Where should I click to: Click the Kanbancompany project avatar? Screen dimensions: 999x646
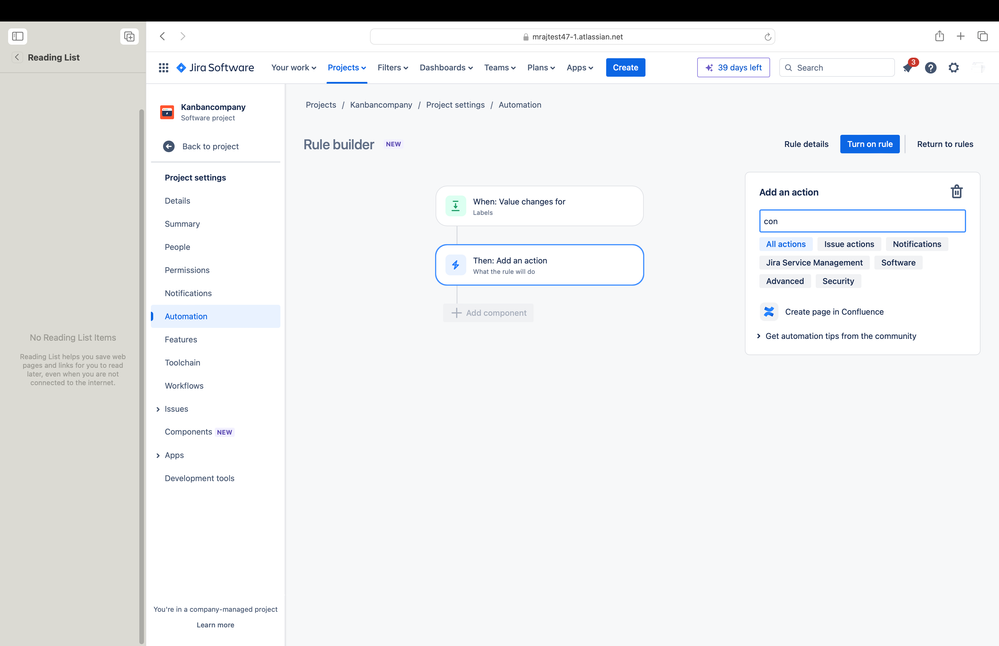click(x=167, y=112)
